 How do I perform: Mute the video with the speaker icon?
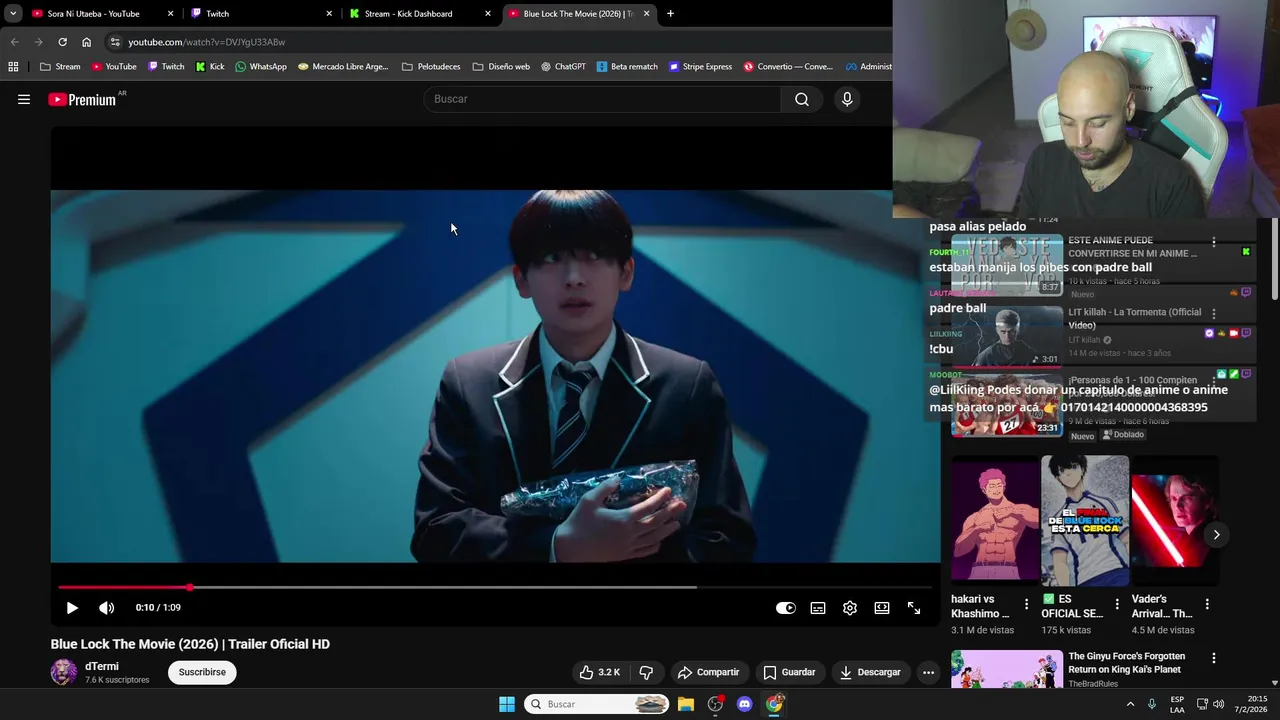107,608
